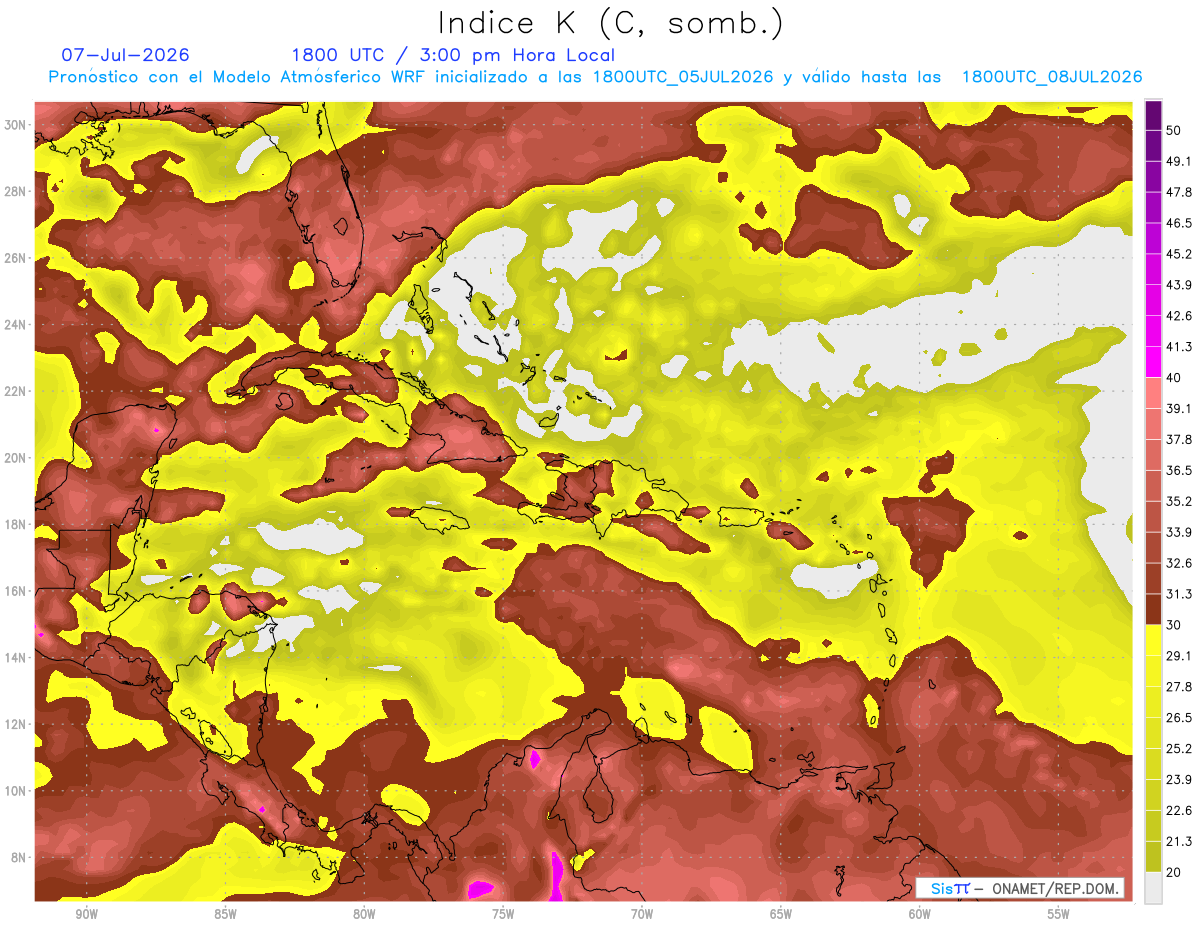The height and width of the screenshot is (927, 1200).
Task: Click the colorbar value 43.9
Action: [1179, 285]
